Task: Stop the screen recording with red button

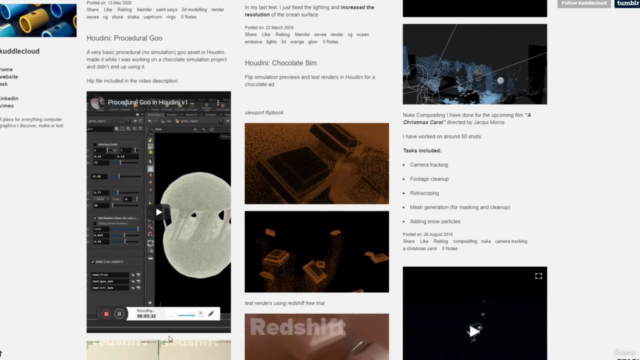Action: click(x=106, y=314)
